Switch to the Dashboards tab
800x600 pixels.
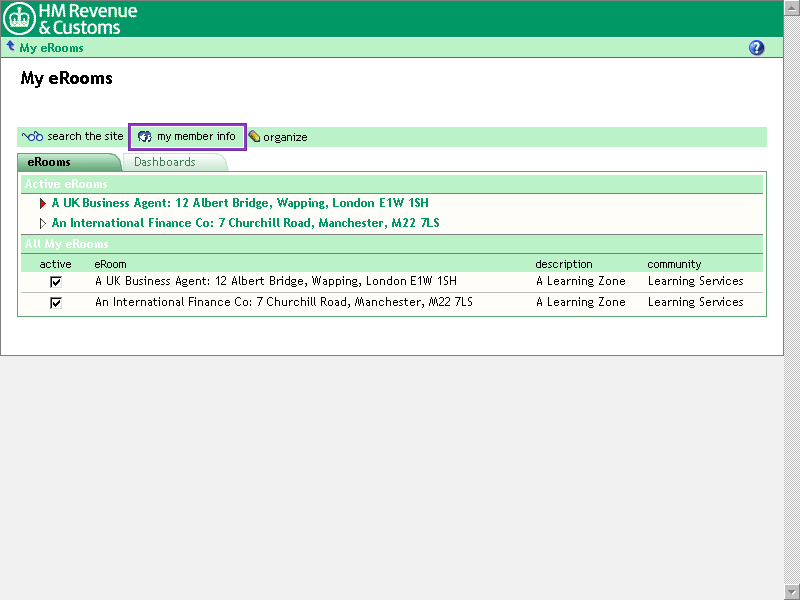pos(165,162)
